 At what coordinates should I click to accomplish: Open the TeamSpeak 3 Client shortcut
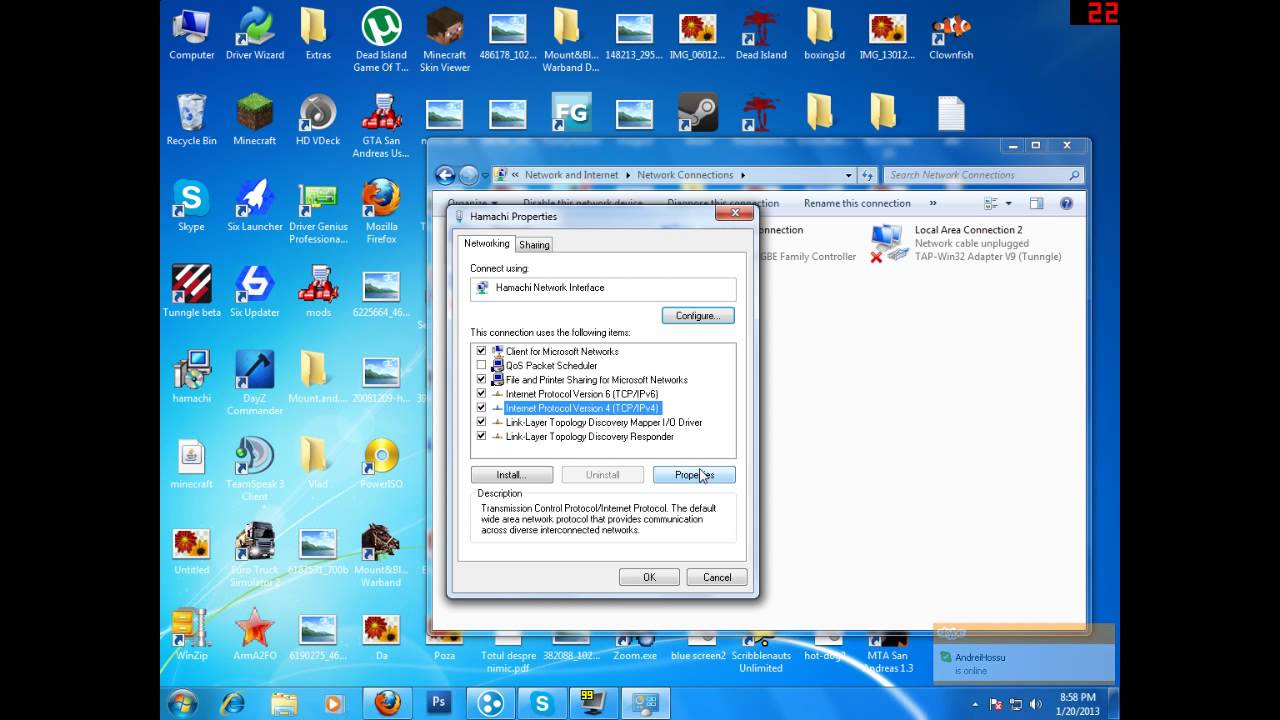click(x=254, y=468)
